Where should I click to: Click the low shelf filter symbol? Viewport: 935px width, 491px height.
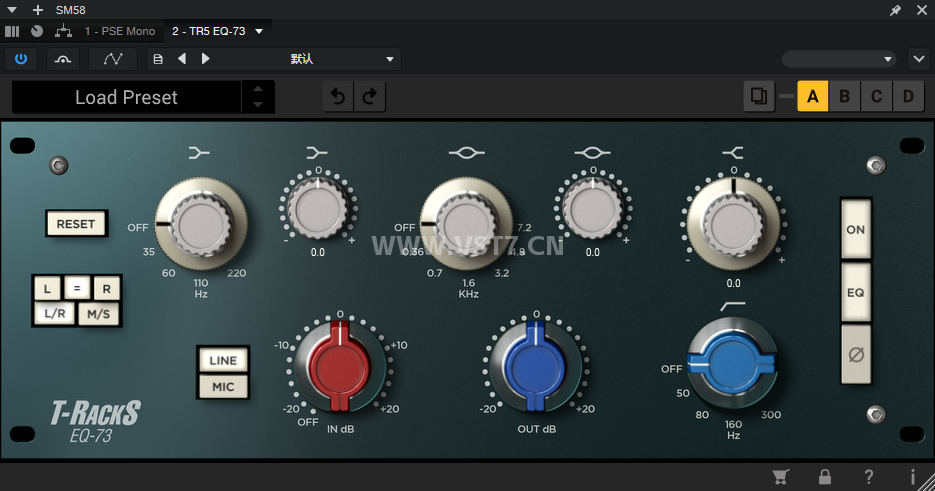199,153
